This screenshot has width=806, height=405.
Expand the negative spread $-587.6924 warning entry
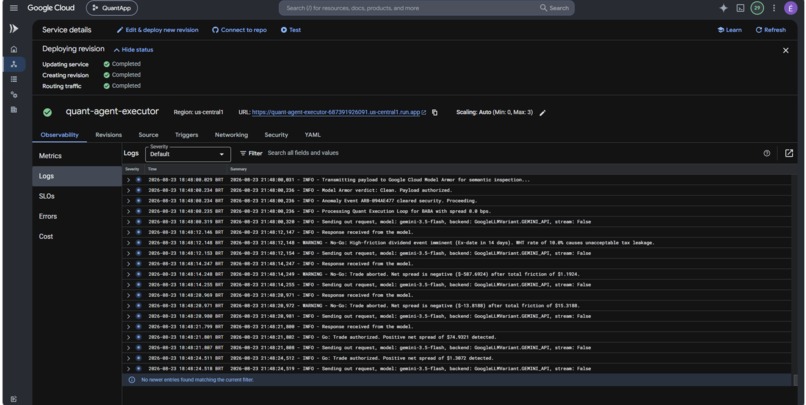click(x=129, y=274)
